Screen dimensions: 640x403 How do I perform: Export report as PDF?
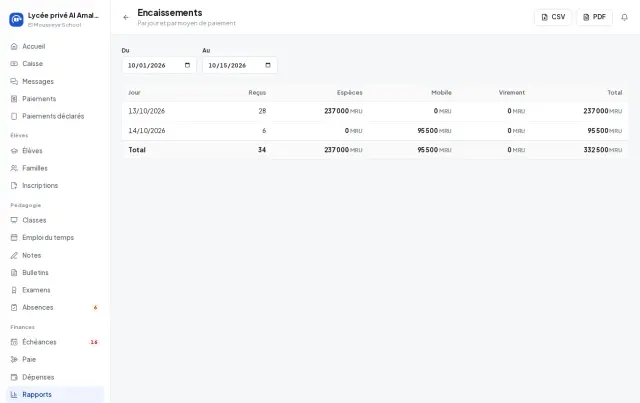(x=594, y=17)
